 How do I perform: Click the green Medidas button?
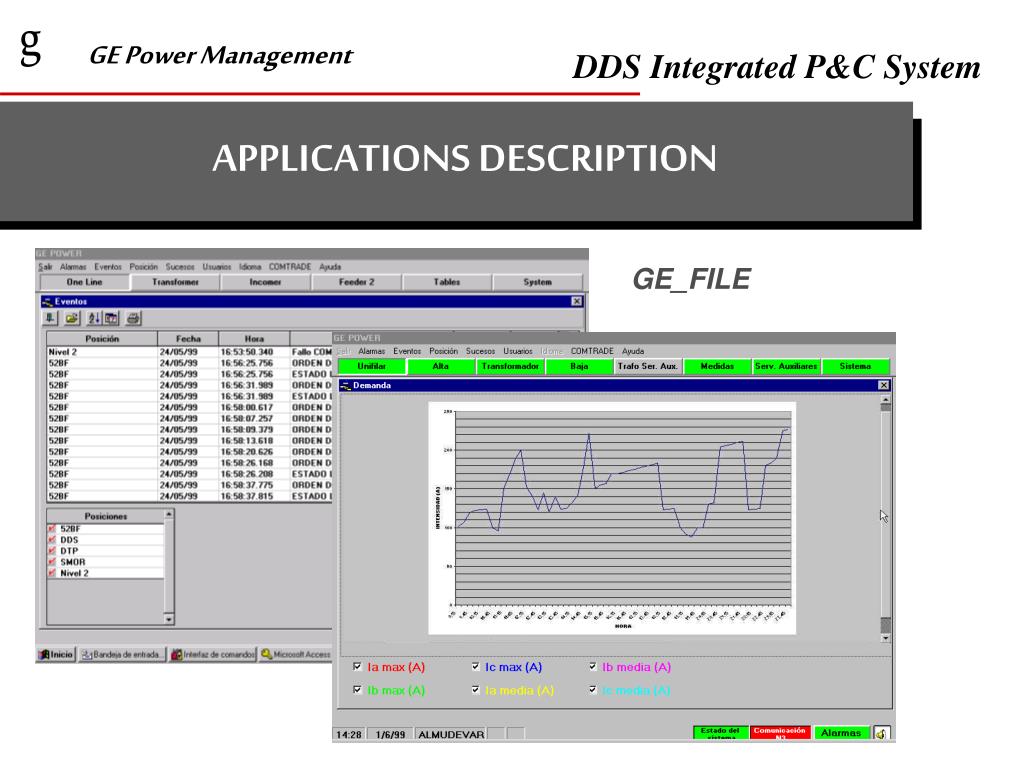coord(717,366)
